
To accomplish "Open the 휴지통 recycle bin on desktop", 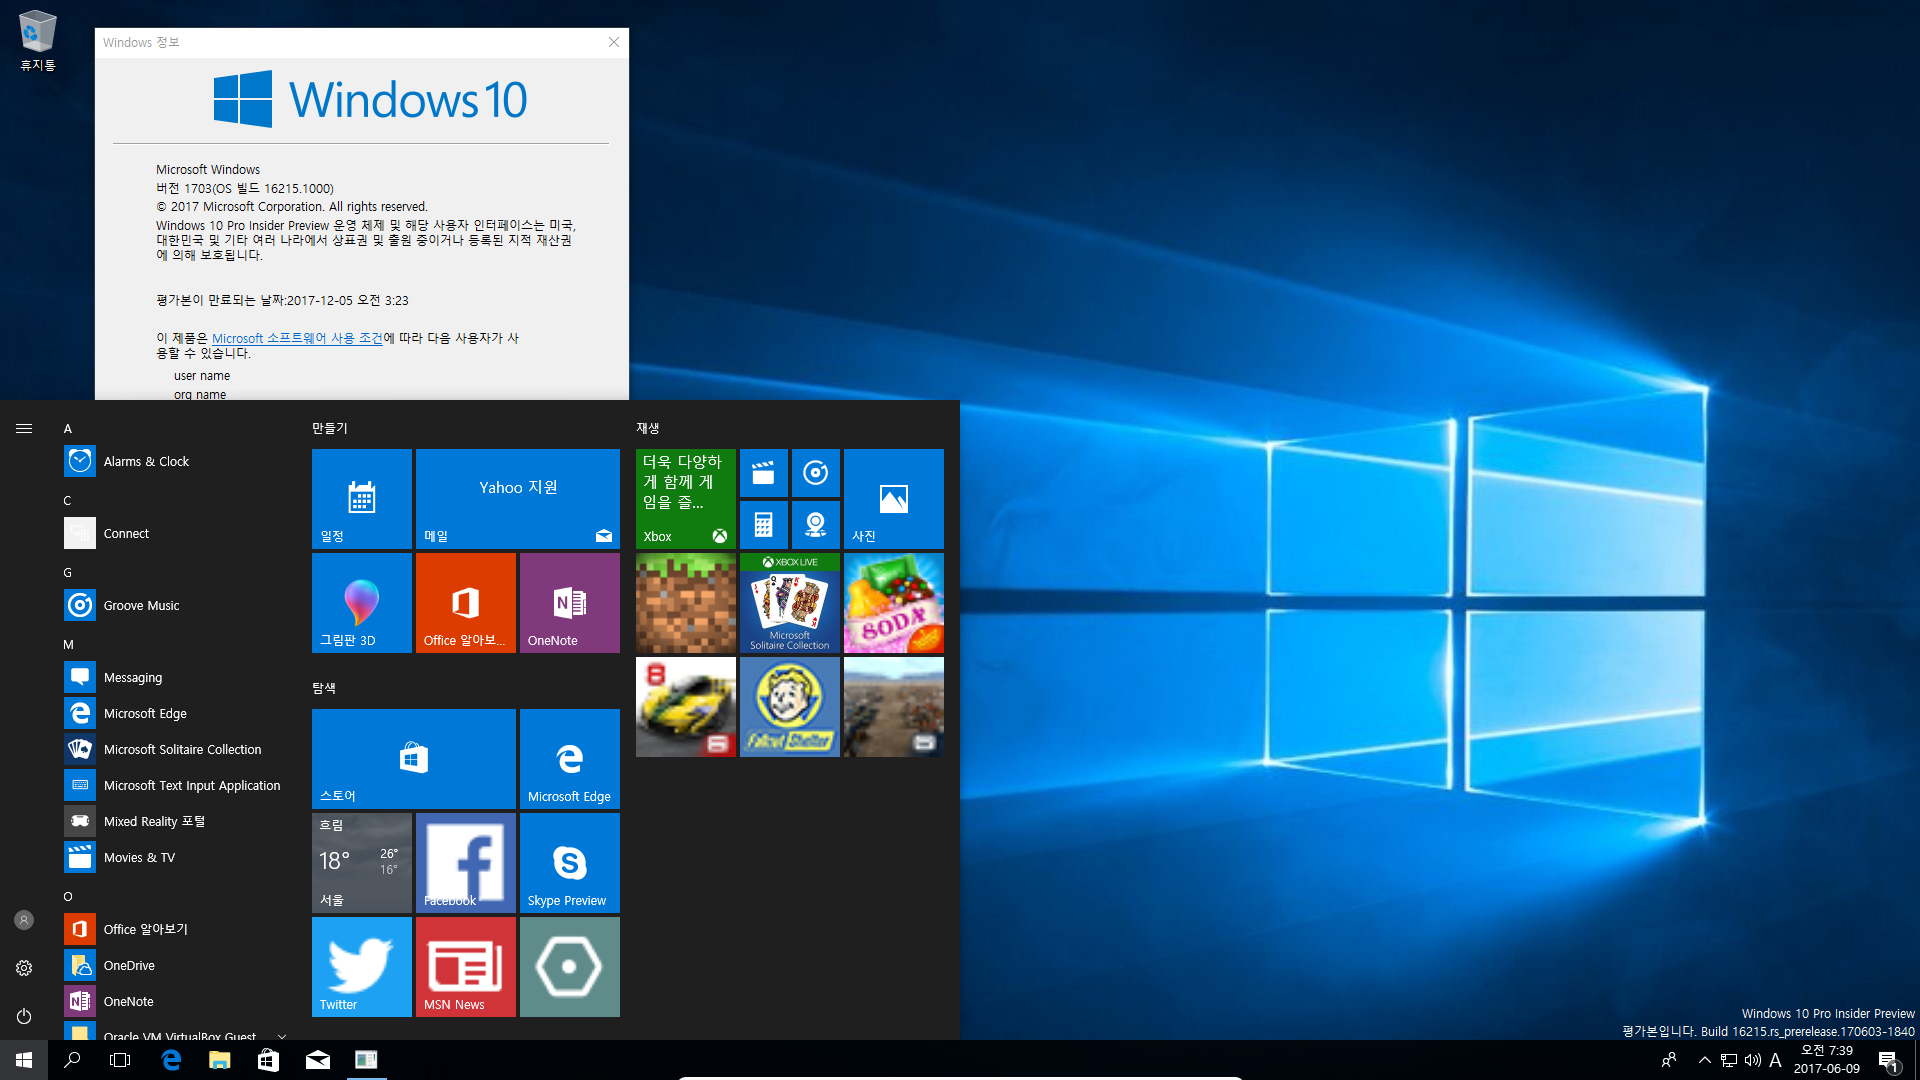I will coord(38,41).
